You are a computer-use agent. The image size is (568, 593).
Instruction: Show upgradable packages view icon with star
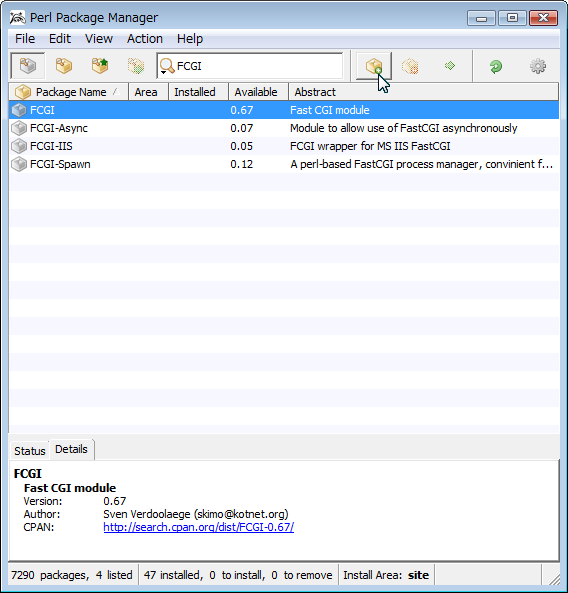pos(100,66)
